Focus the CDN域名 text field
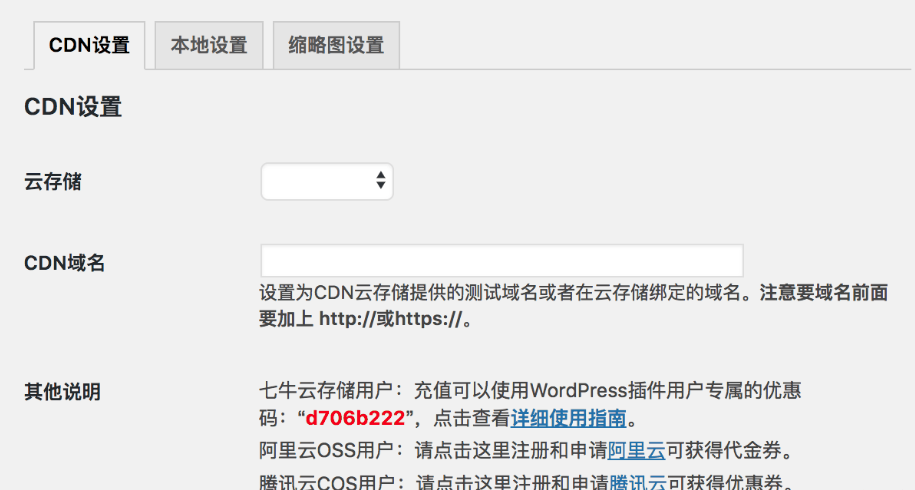Image resolution: width=915 pixels, height=490 pixels. coord(501,260)
